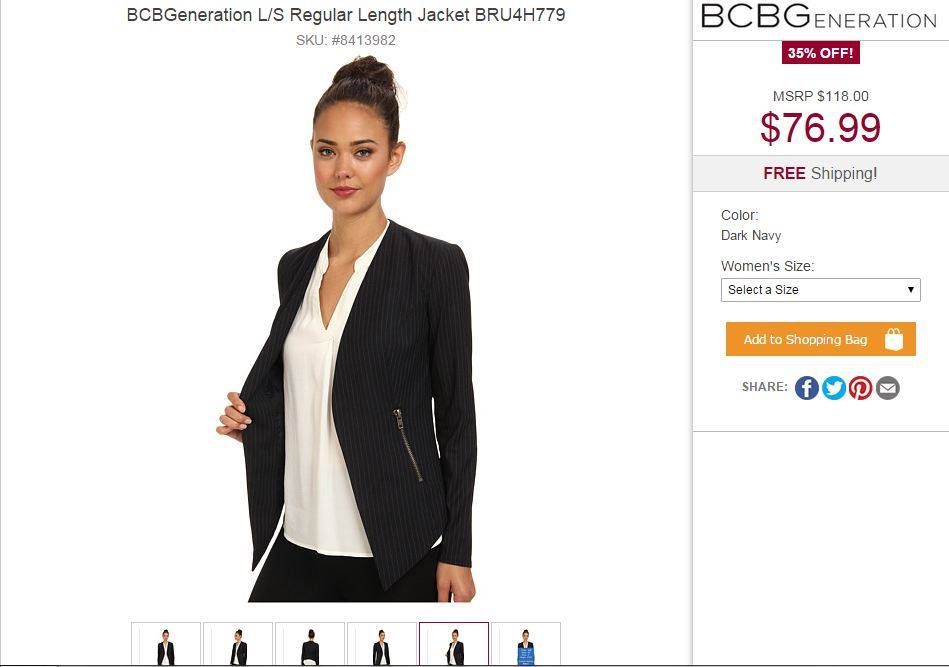The image size is (949, 667).
Task: Click the jacket product title text
Action: click(x=346, y=16)
